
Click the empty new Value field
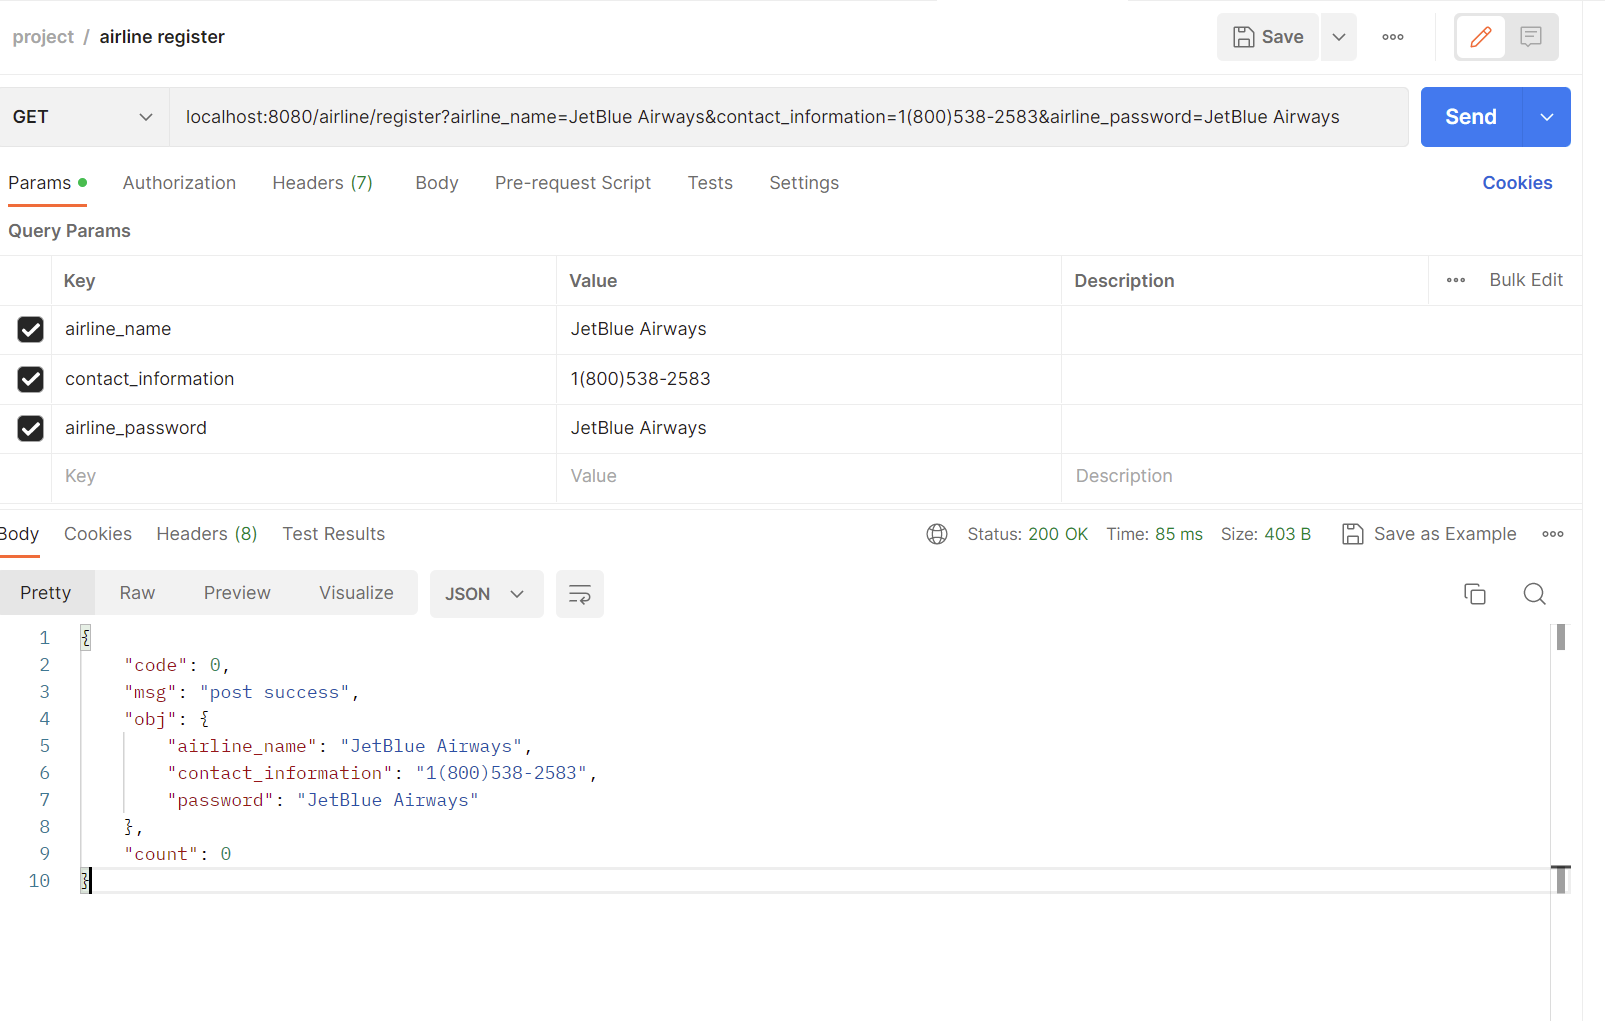coord(809,477)
